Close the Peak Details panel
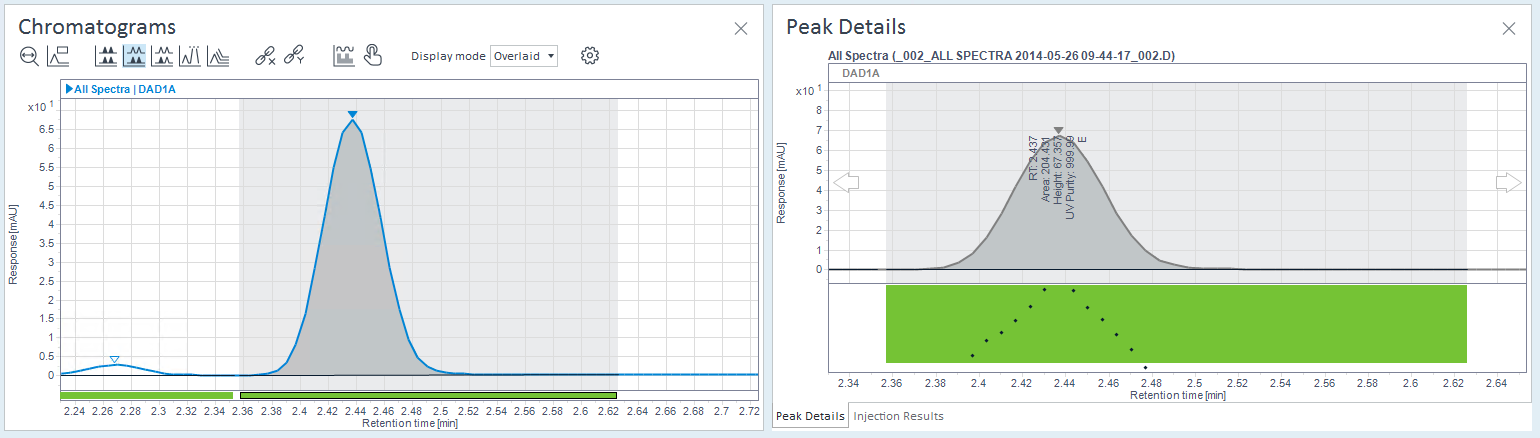This screenshot has width=1540, height=438. (1509, 28)
